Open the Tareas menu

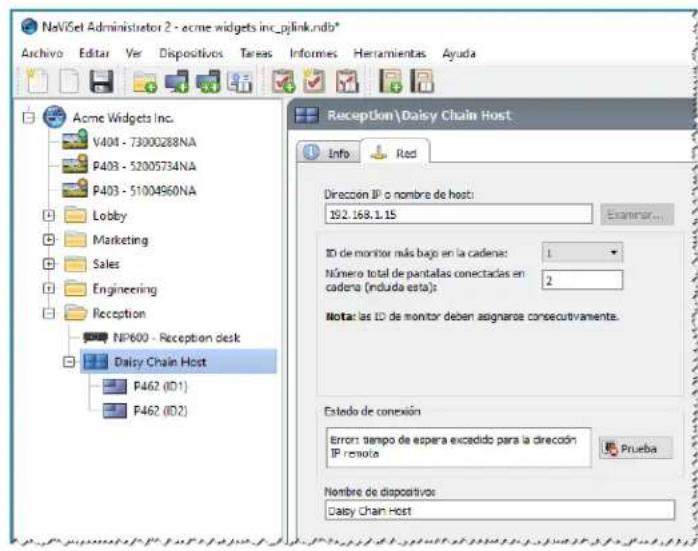pyautogui.click(x=256, y=53)
